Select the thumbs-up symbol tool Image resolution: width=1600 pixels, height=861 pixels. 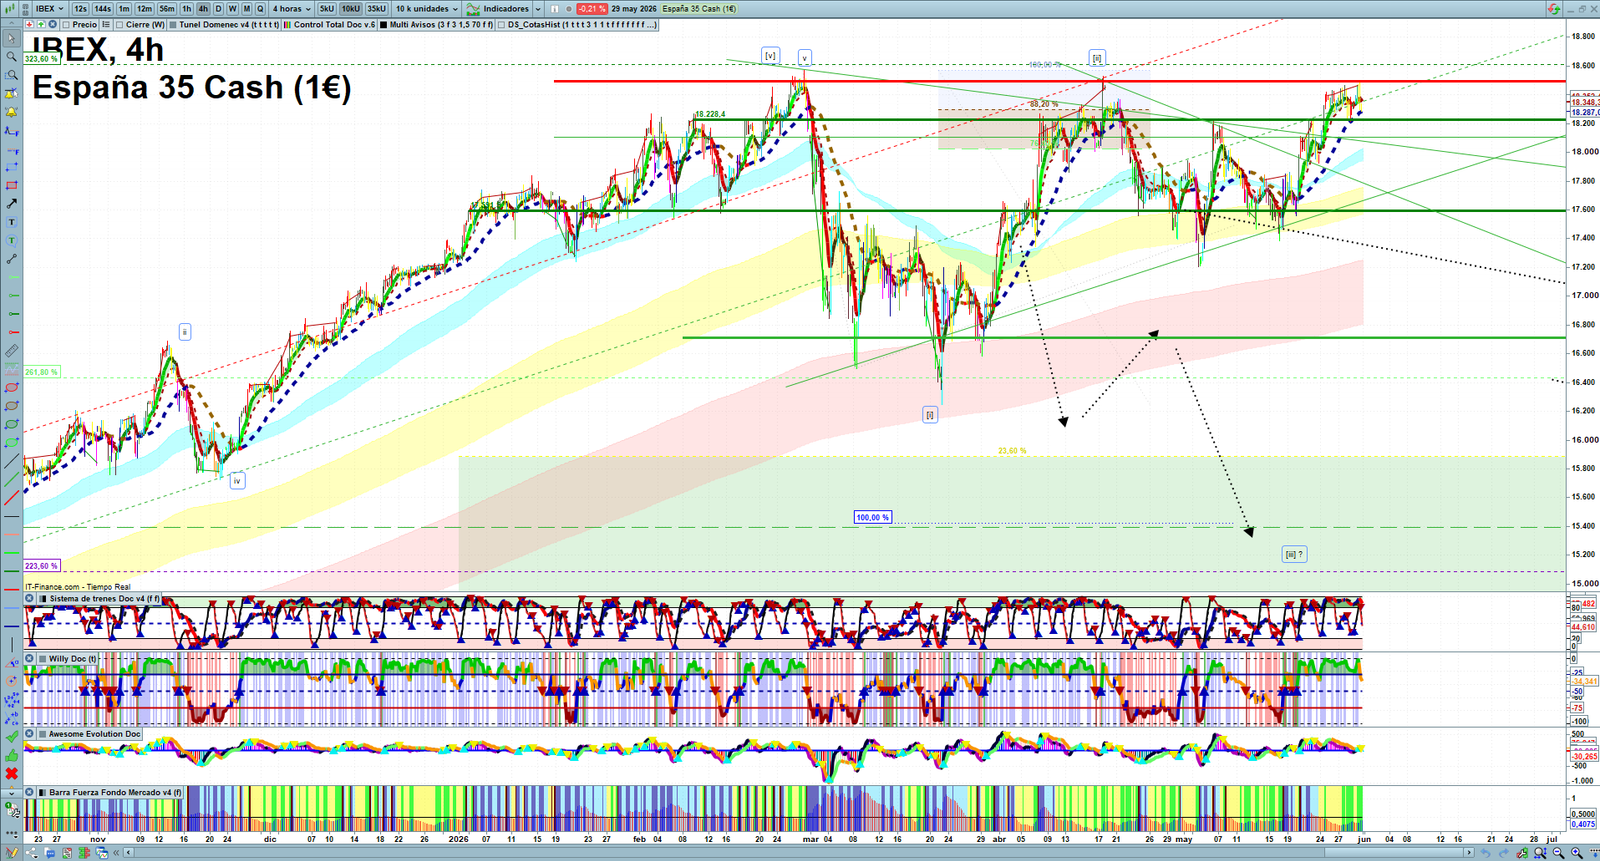point(11,756)
